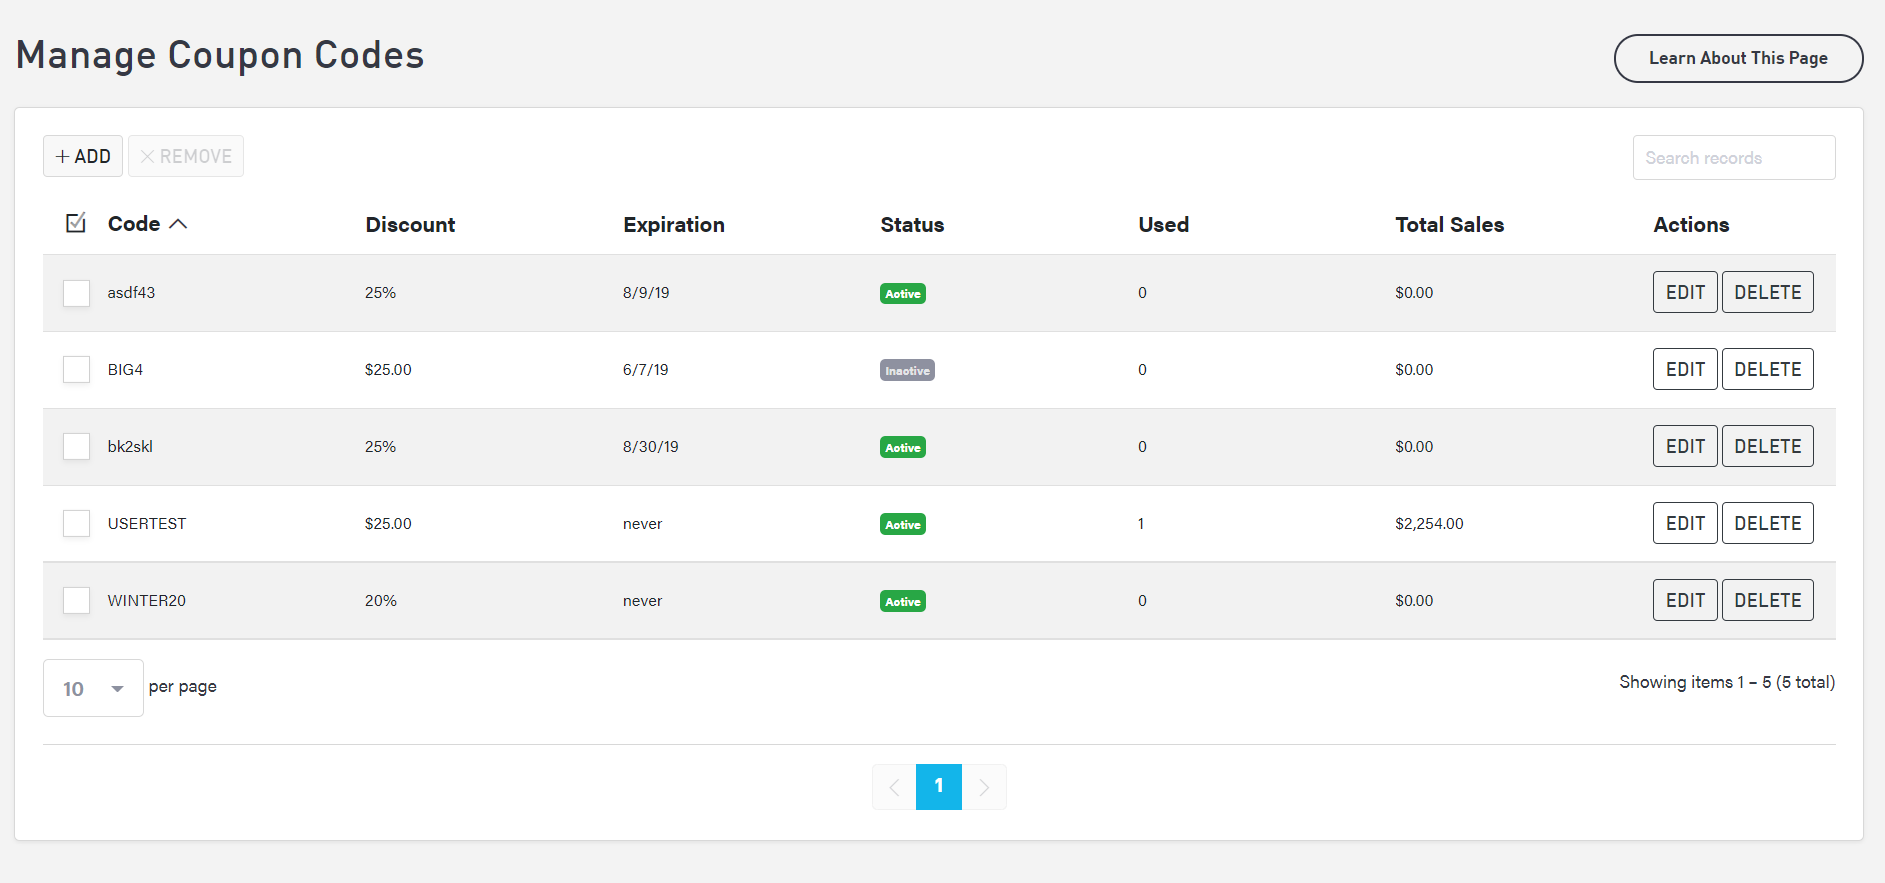Tick the checkbox for asdf43 coupon
The image size is (1885, 883).
point(77,293)
